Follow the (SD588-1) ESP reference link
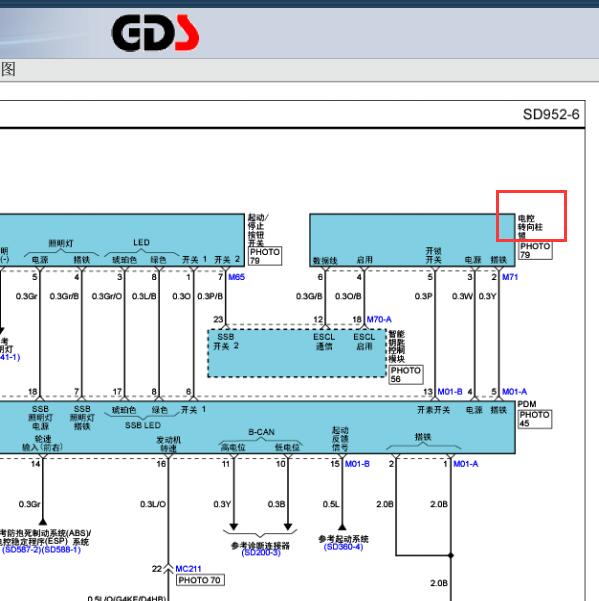599x601 pixels. click(x=61, y=550)
